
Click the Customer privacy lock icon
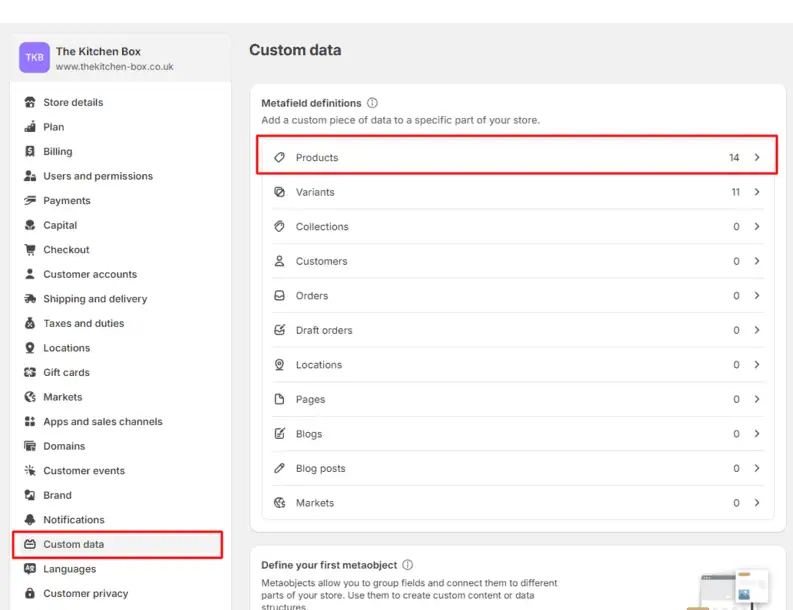click(x=30, y=593)
